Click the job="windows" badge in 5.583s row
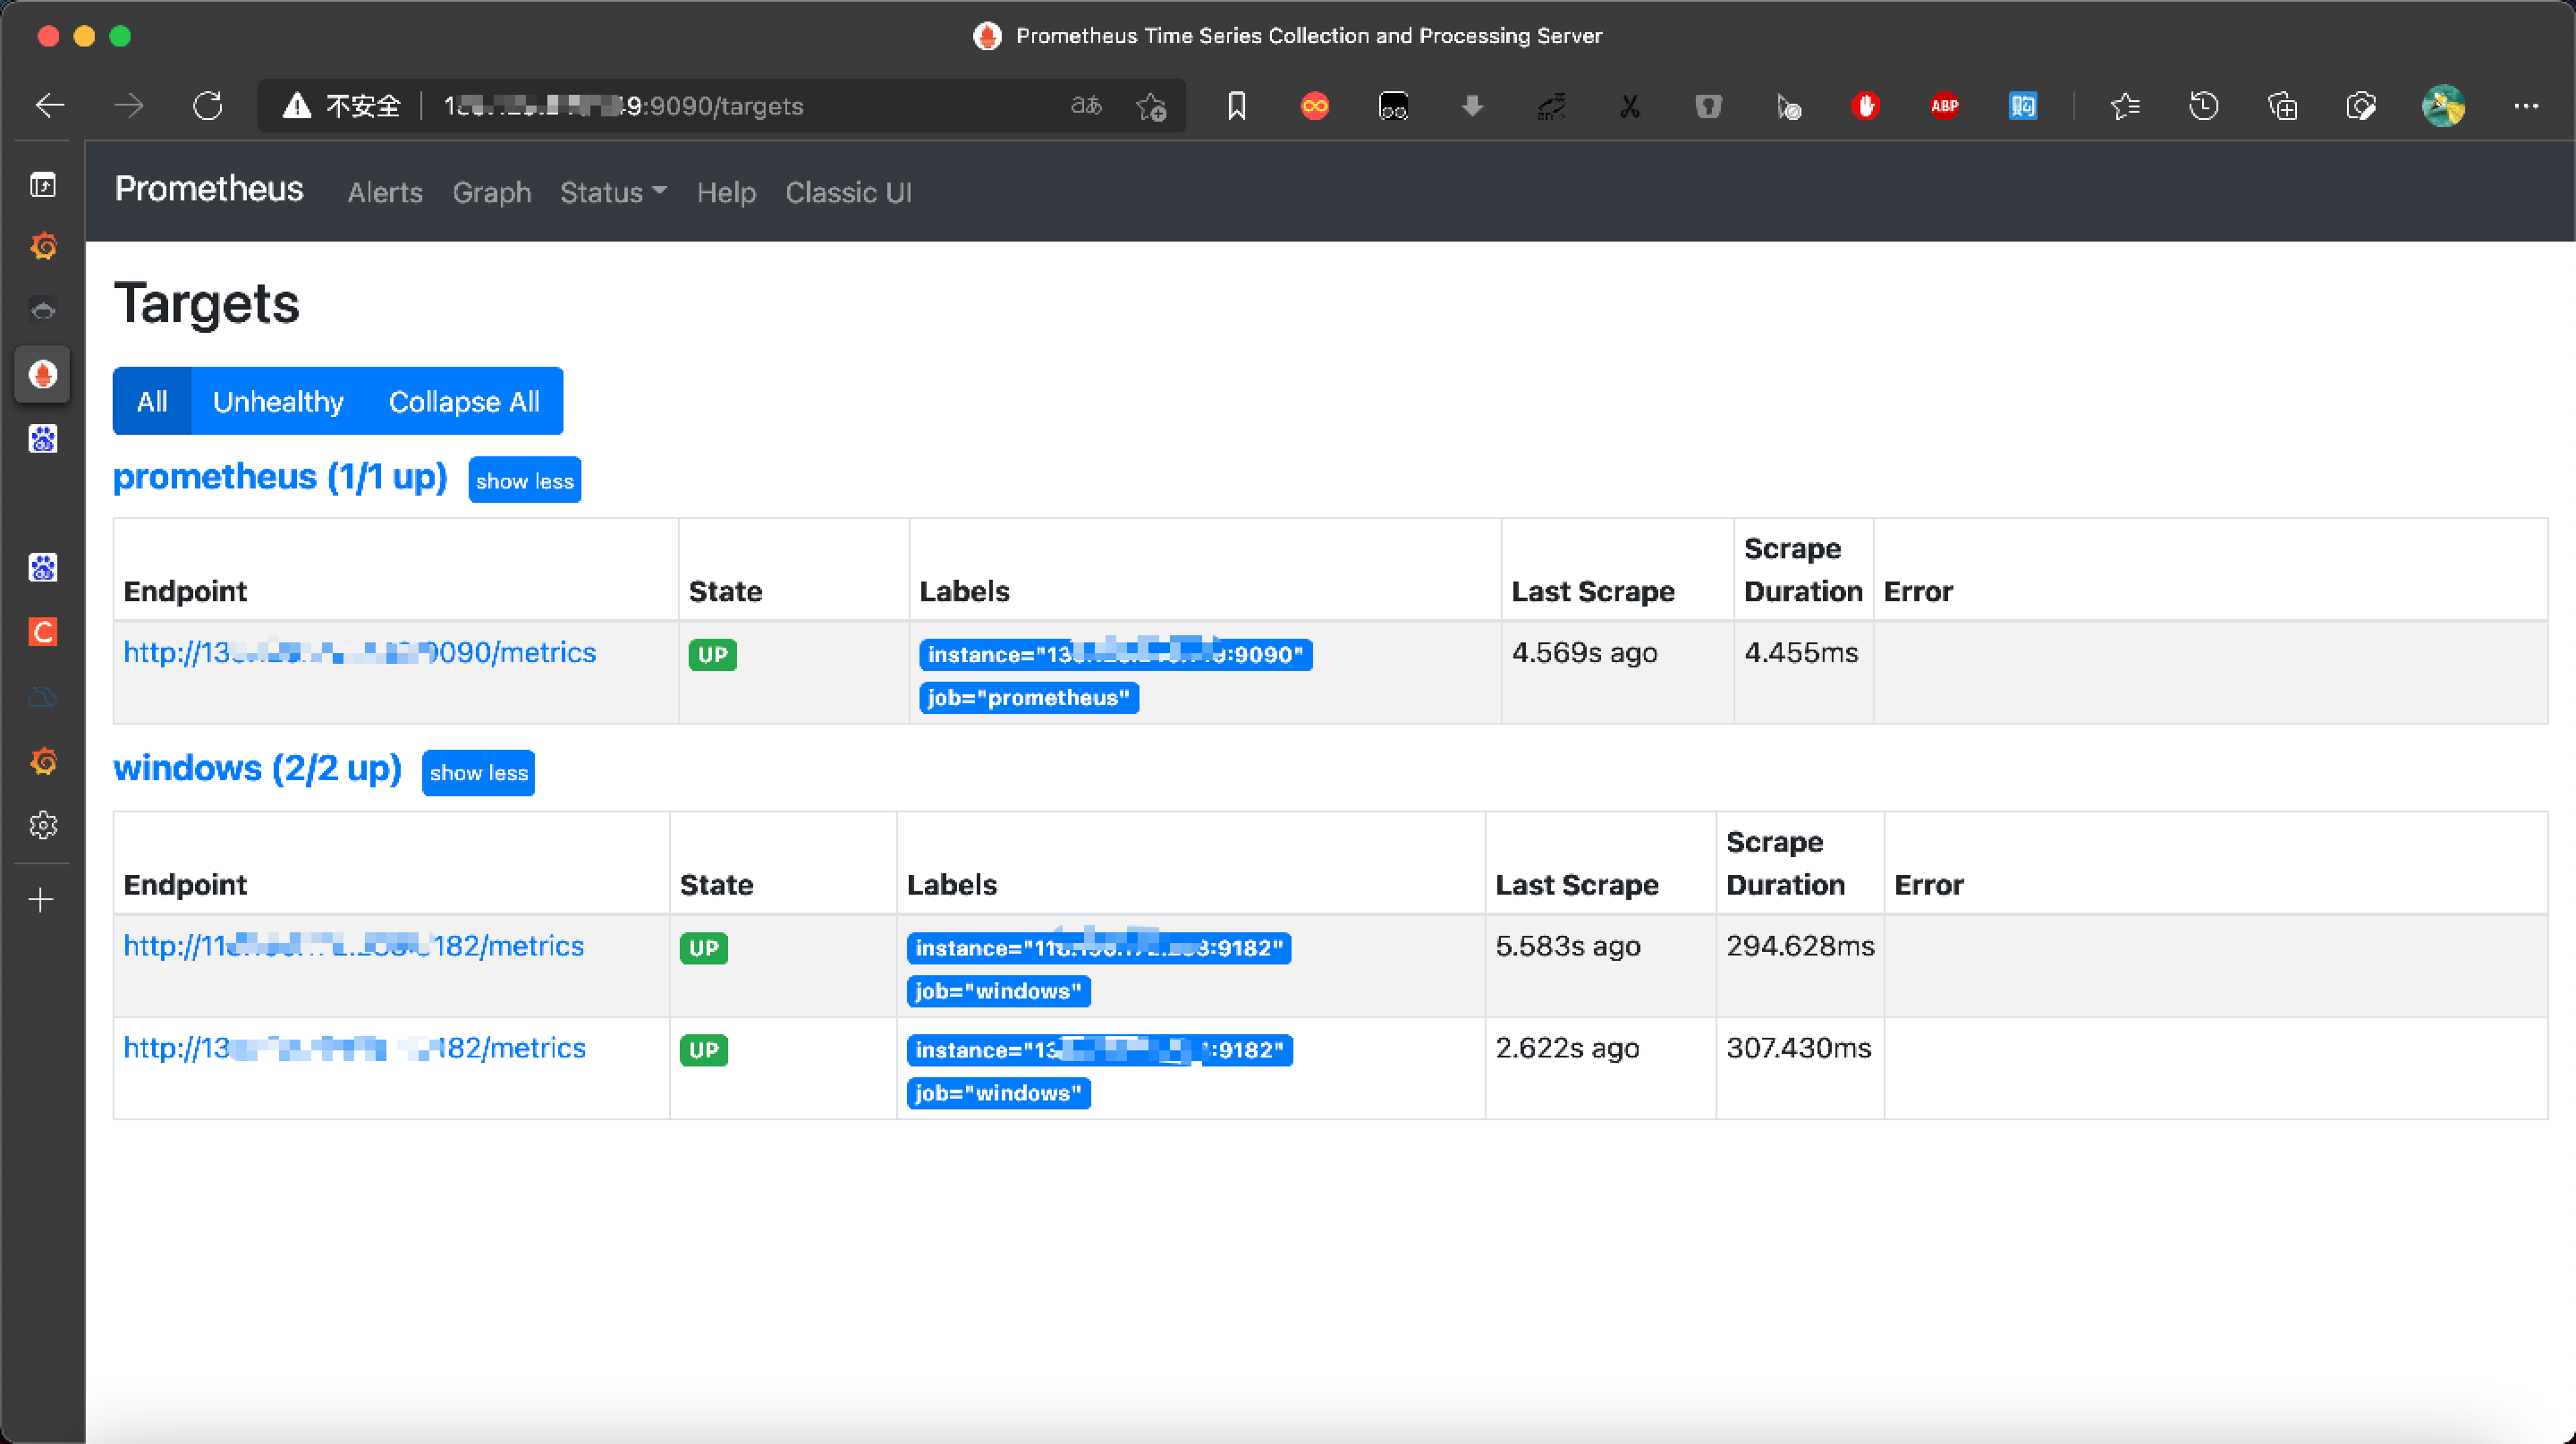This screenshot has height=1444, width=2576. click(x=999, y=991)
